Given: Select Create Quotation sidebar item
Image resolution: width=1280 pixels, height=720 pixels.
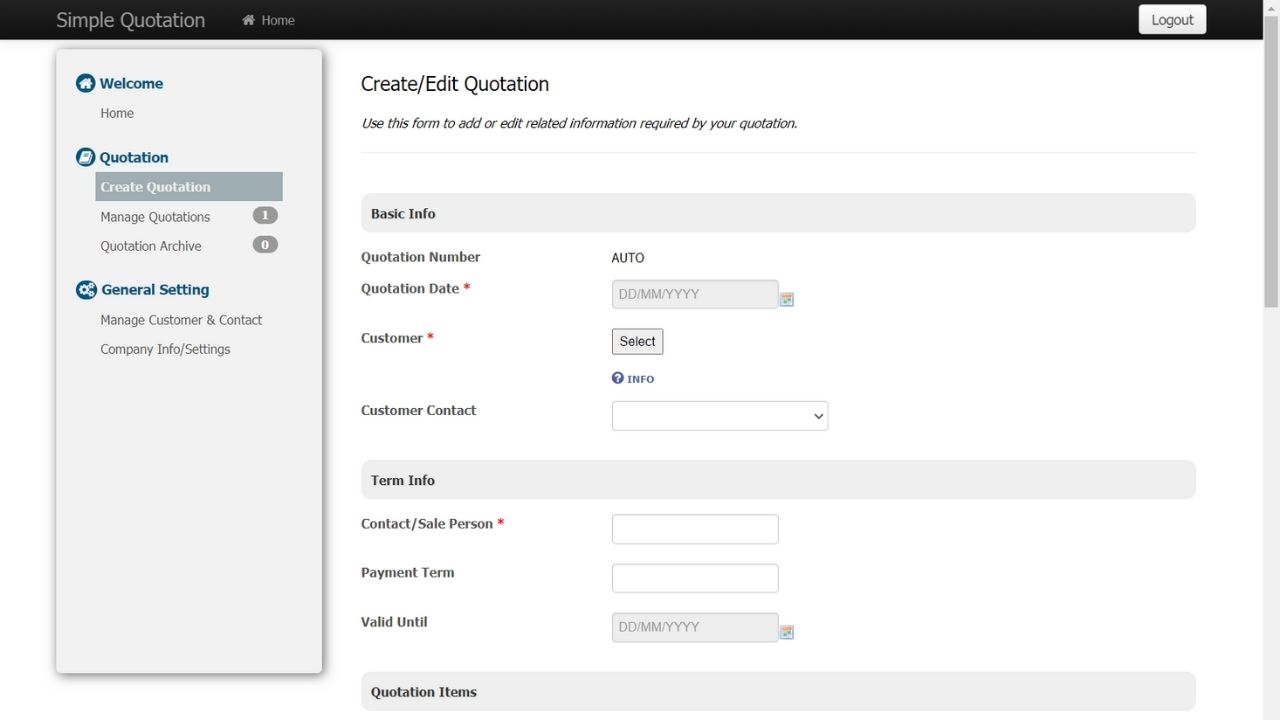Looking at the screenshot, I should 156,187.
